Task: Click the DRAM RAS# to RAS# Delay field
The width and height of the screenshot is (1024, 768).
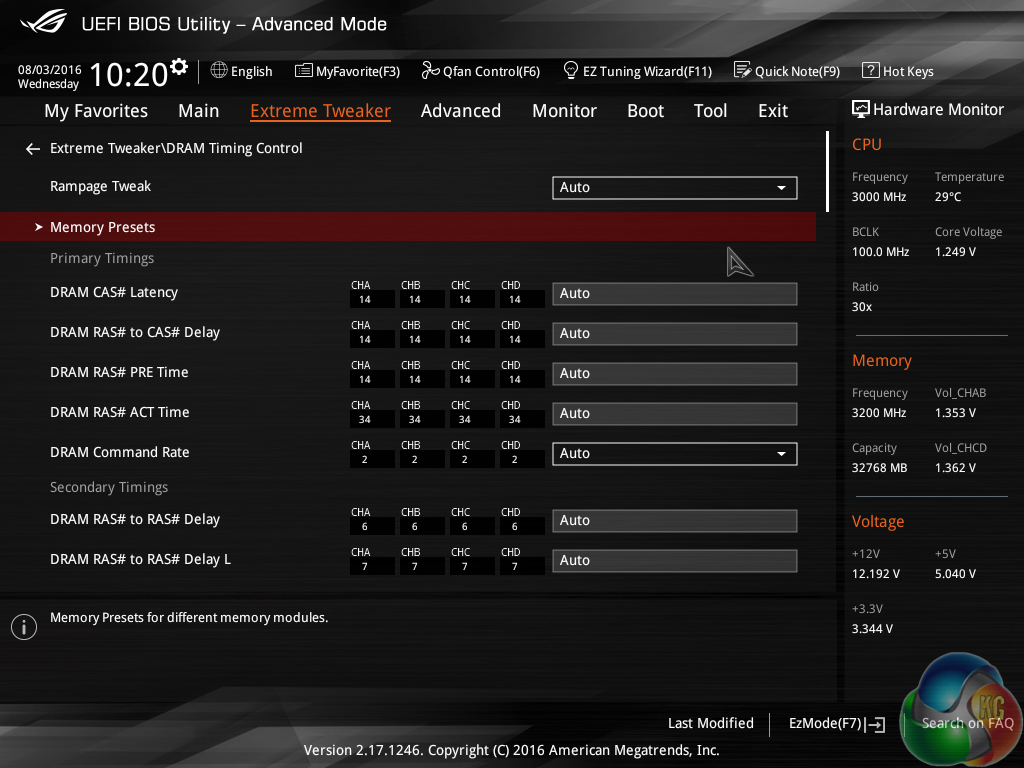Action: pos(675,520)
